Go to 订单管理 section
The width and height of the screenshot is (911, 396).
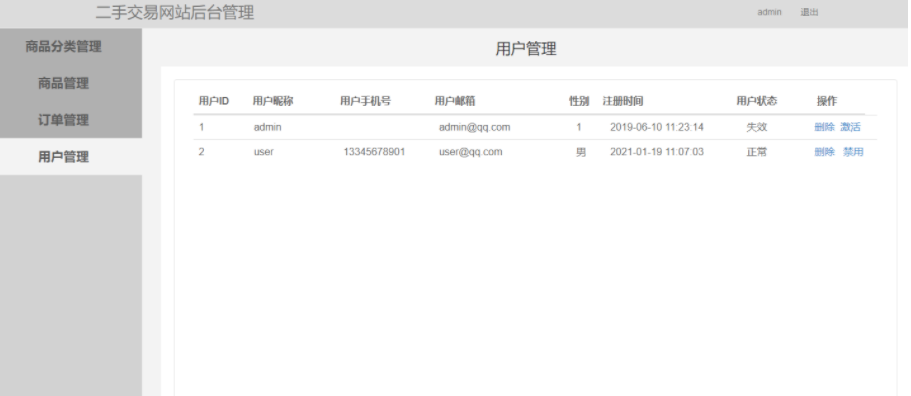point(63,120)
